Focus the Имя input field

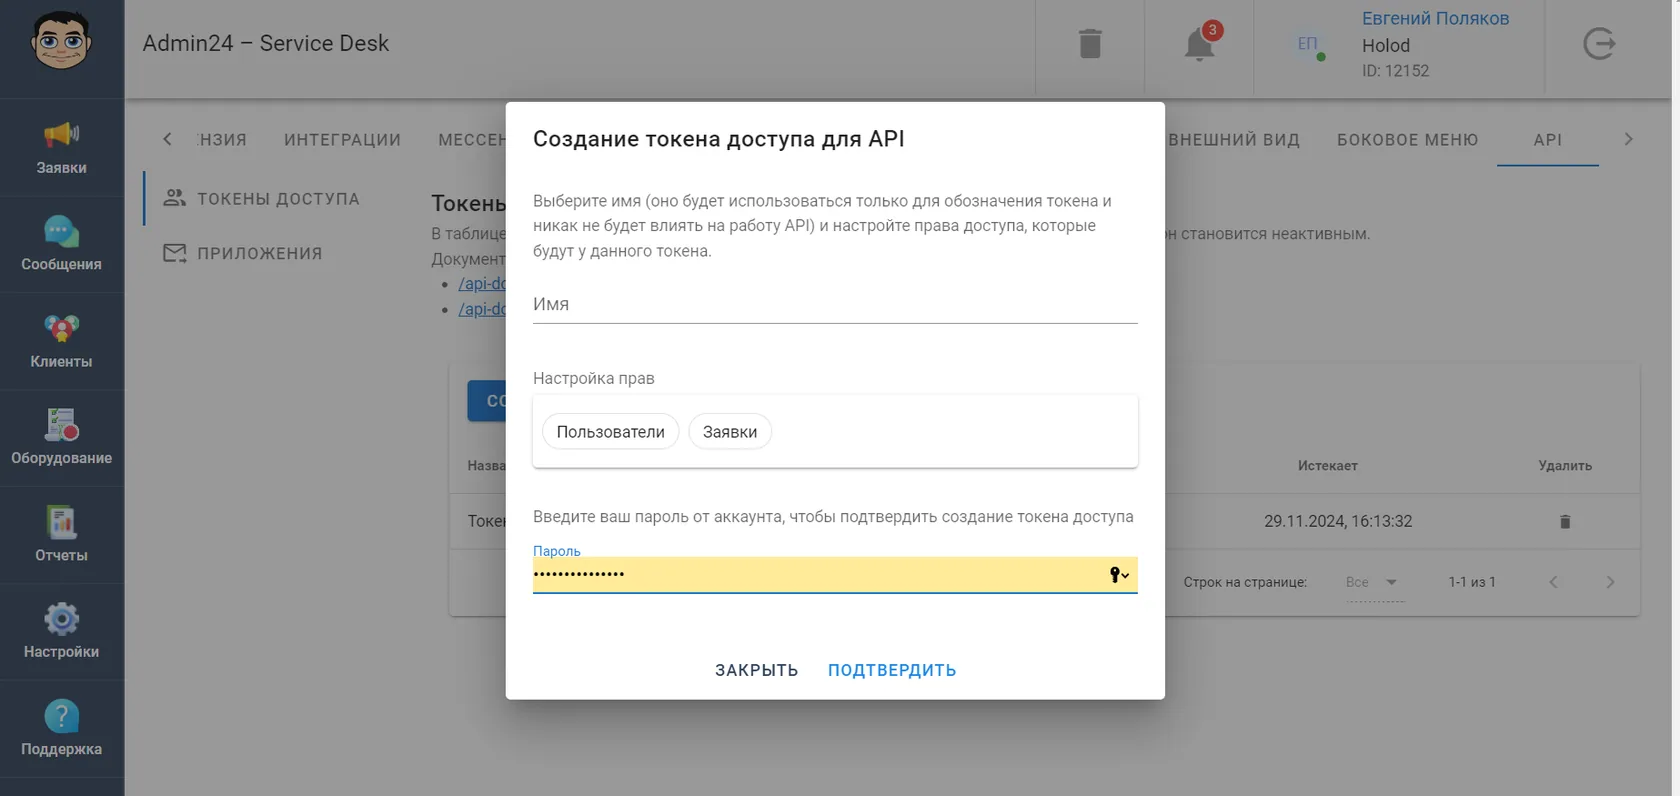pos(835,305)
